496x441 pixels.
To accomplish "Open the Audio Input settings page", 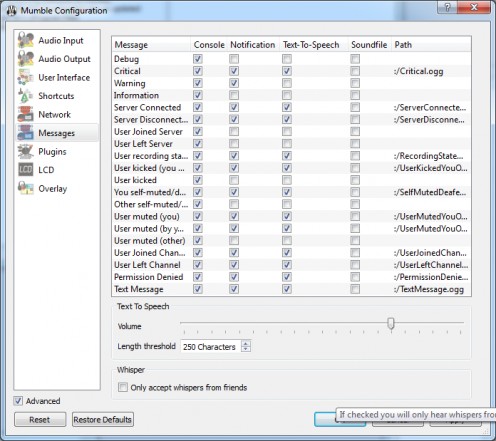I will 61,40.
